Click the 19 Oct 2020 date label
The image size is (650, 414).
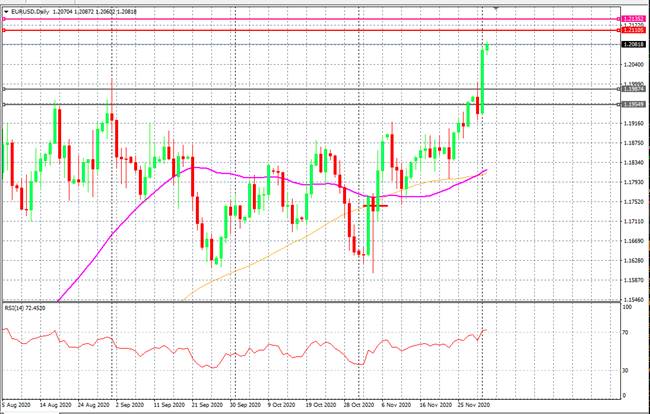(320, 404)
